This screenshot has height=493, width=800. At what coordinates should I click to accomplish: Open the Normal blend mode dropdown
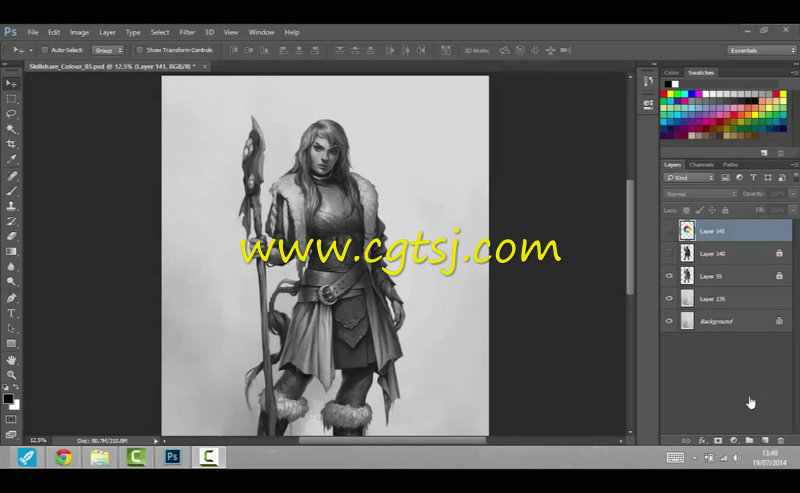tap(700, 194)
